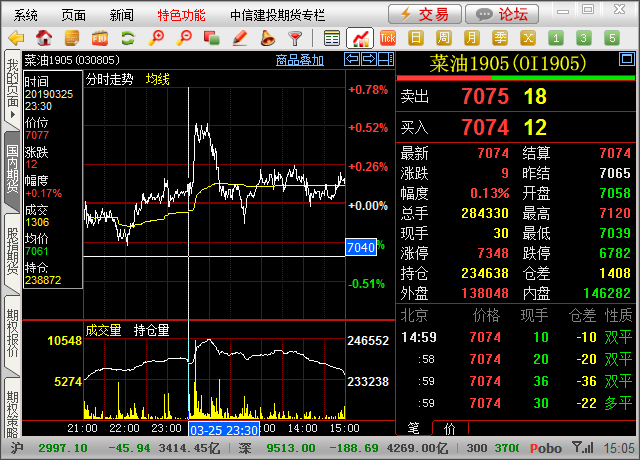This screenshot has height=460, width=640.
Task: Click the alert bell icon
Action: point(266,38)
